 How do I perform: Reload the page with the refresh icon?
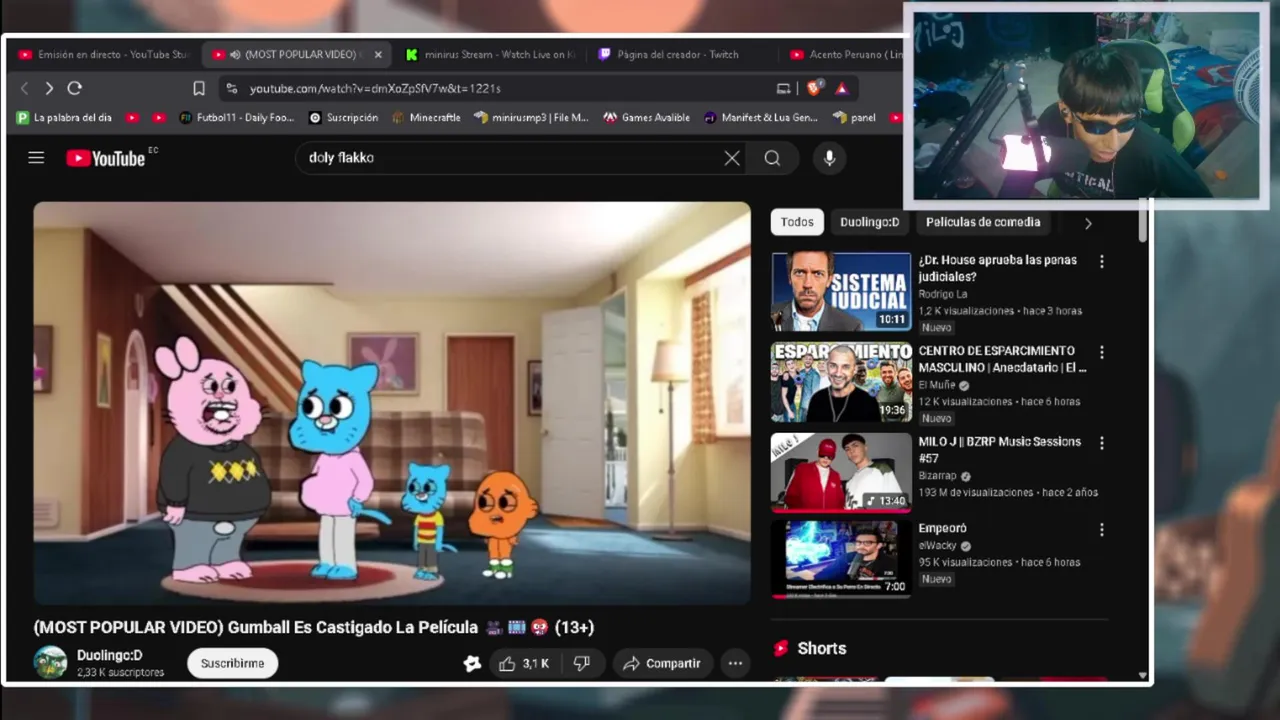coord(74,88)
